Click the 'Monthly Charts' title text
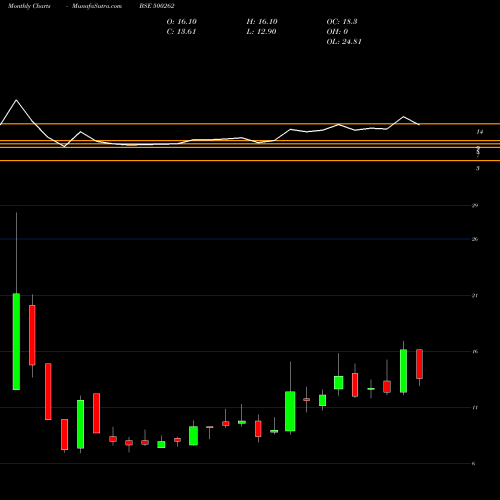The width and height of the screenshot is (500, 500). [x=29, y=6]
